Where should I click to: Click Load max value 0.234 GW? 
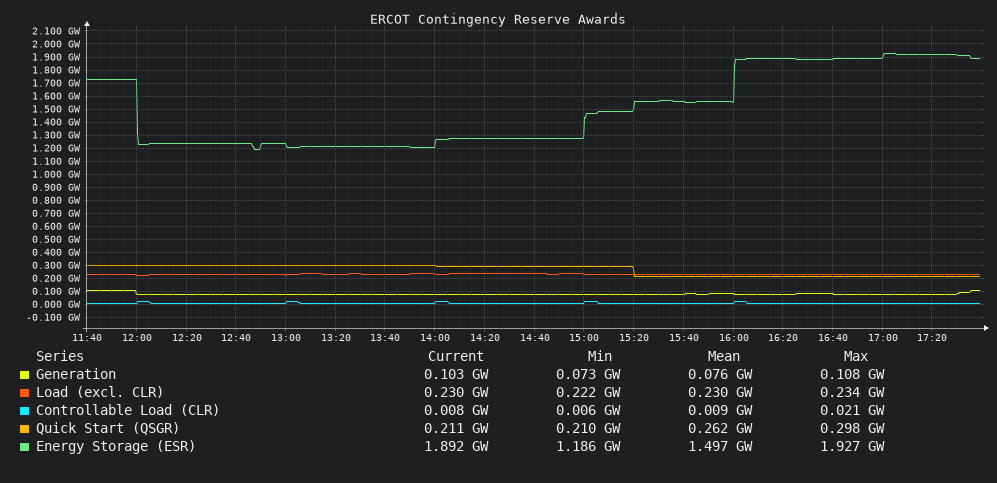coord(852,392)
